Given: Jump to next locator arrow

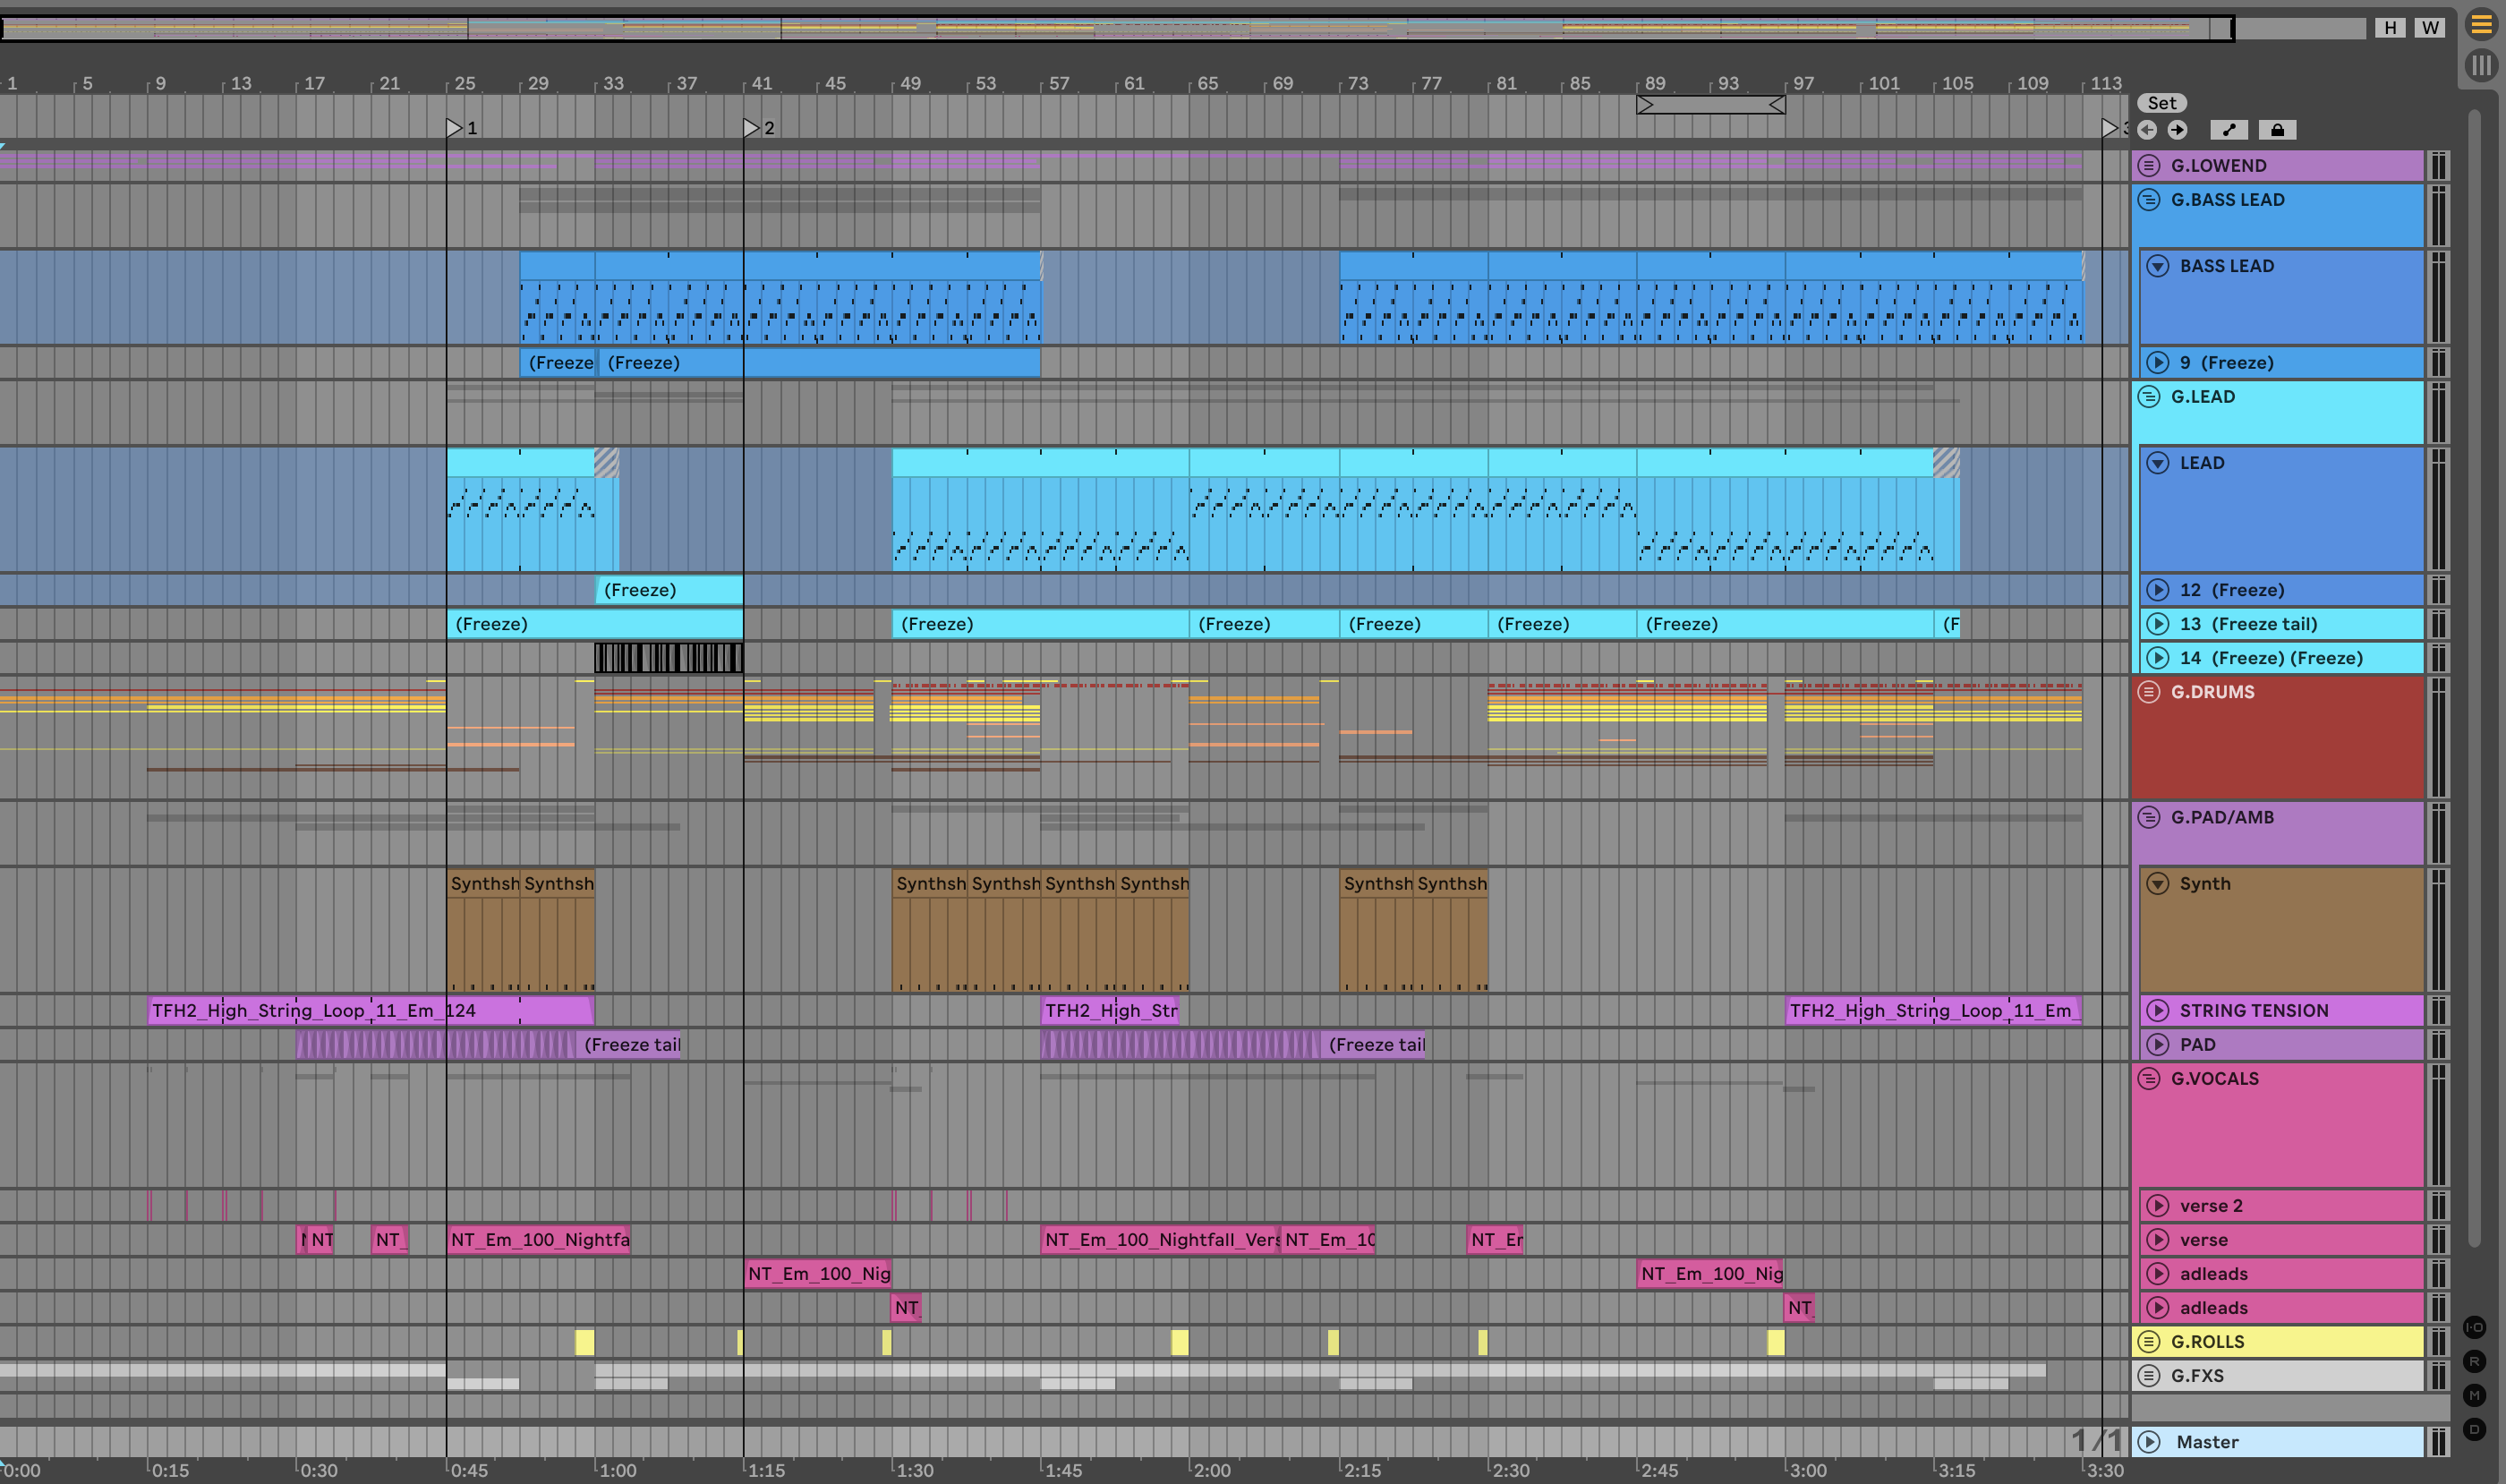Looking at the screenshot, I should (x=2178, y=130).
